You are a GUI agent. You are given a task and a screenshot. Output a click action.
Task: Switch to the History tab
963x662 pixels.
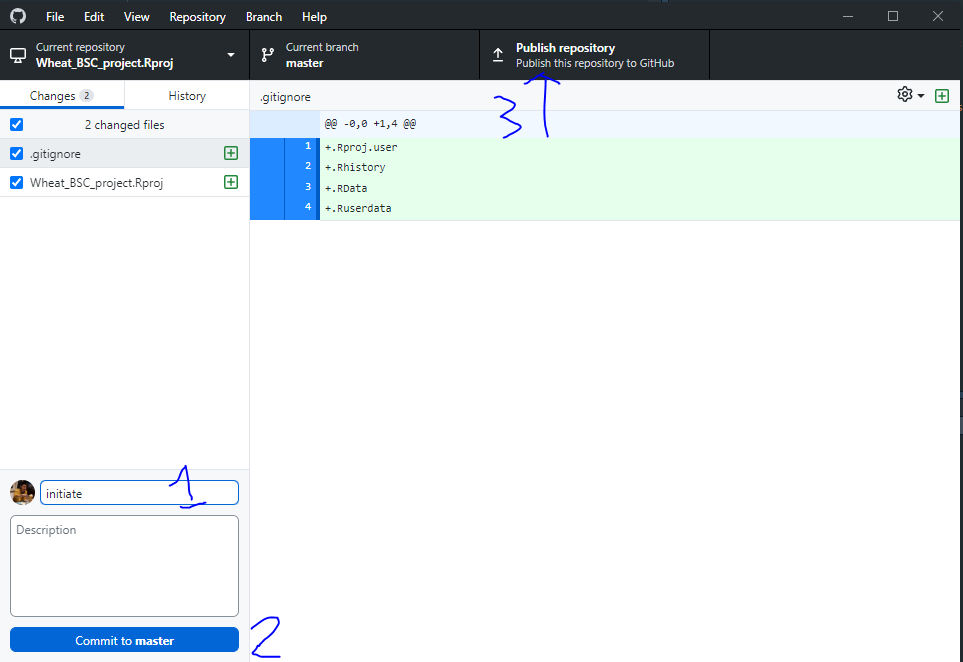click(x=187, y=96)
